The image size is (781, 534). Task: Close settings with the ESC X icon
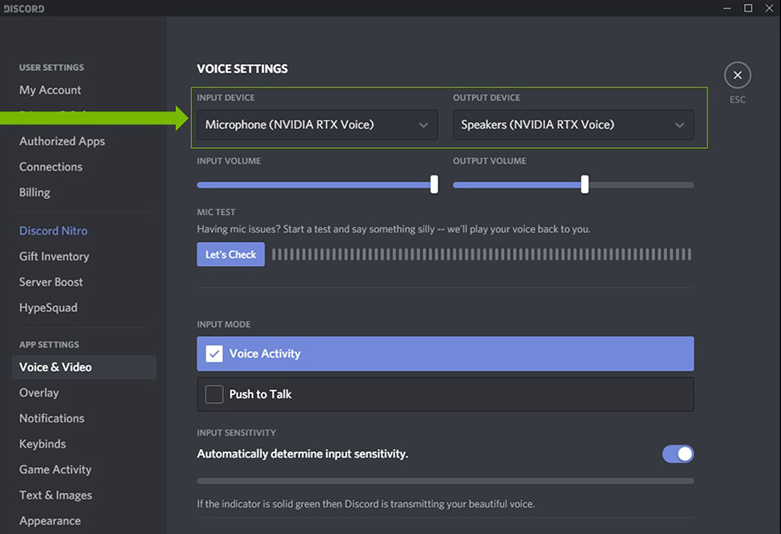pyautogui.click(x=737, y=75)
